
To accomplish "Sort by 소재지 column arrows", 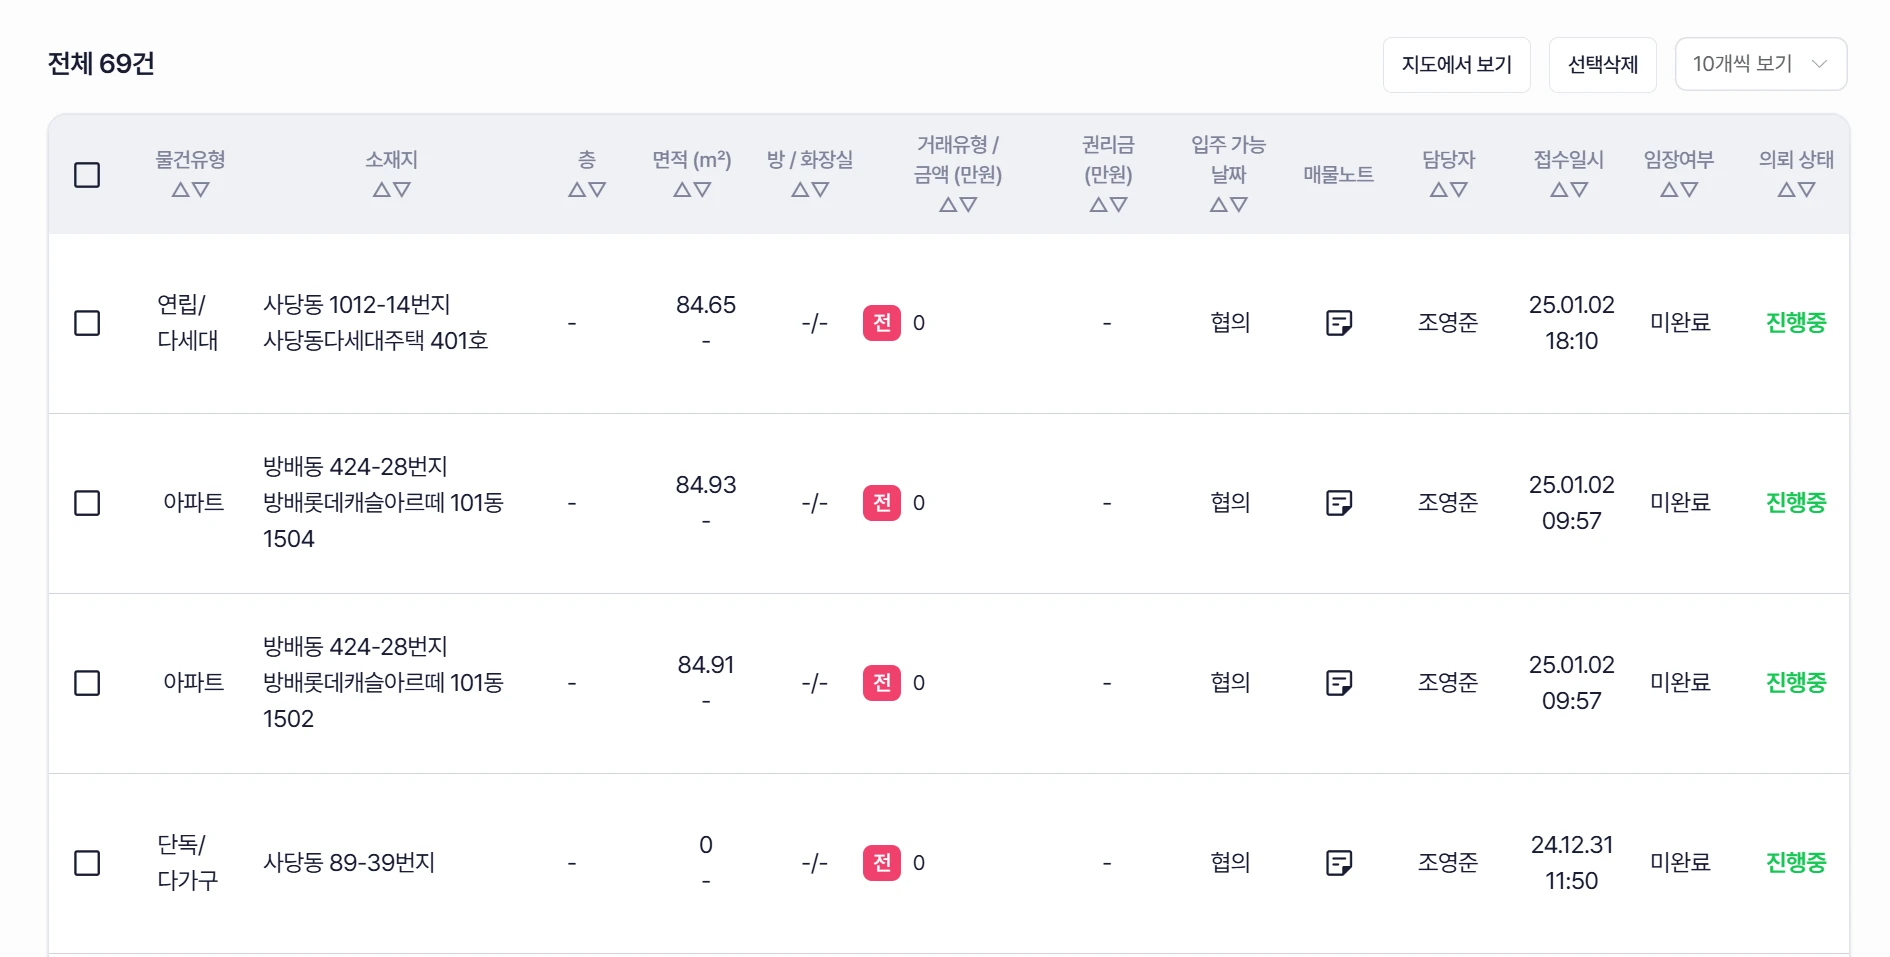I will point(392,190).
